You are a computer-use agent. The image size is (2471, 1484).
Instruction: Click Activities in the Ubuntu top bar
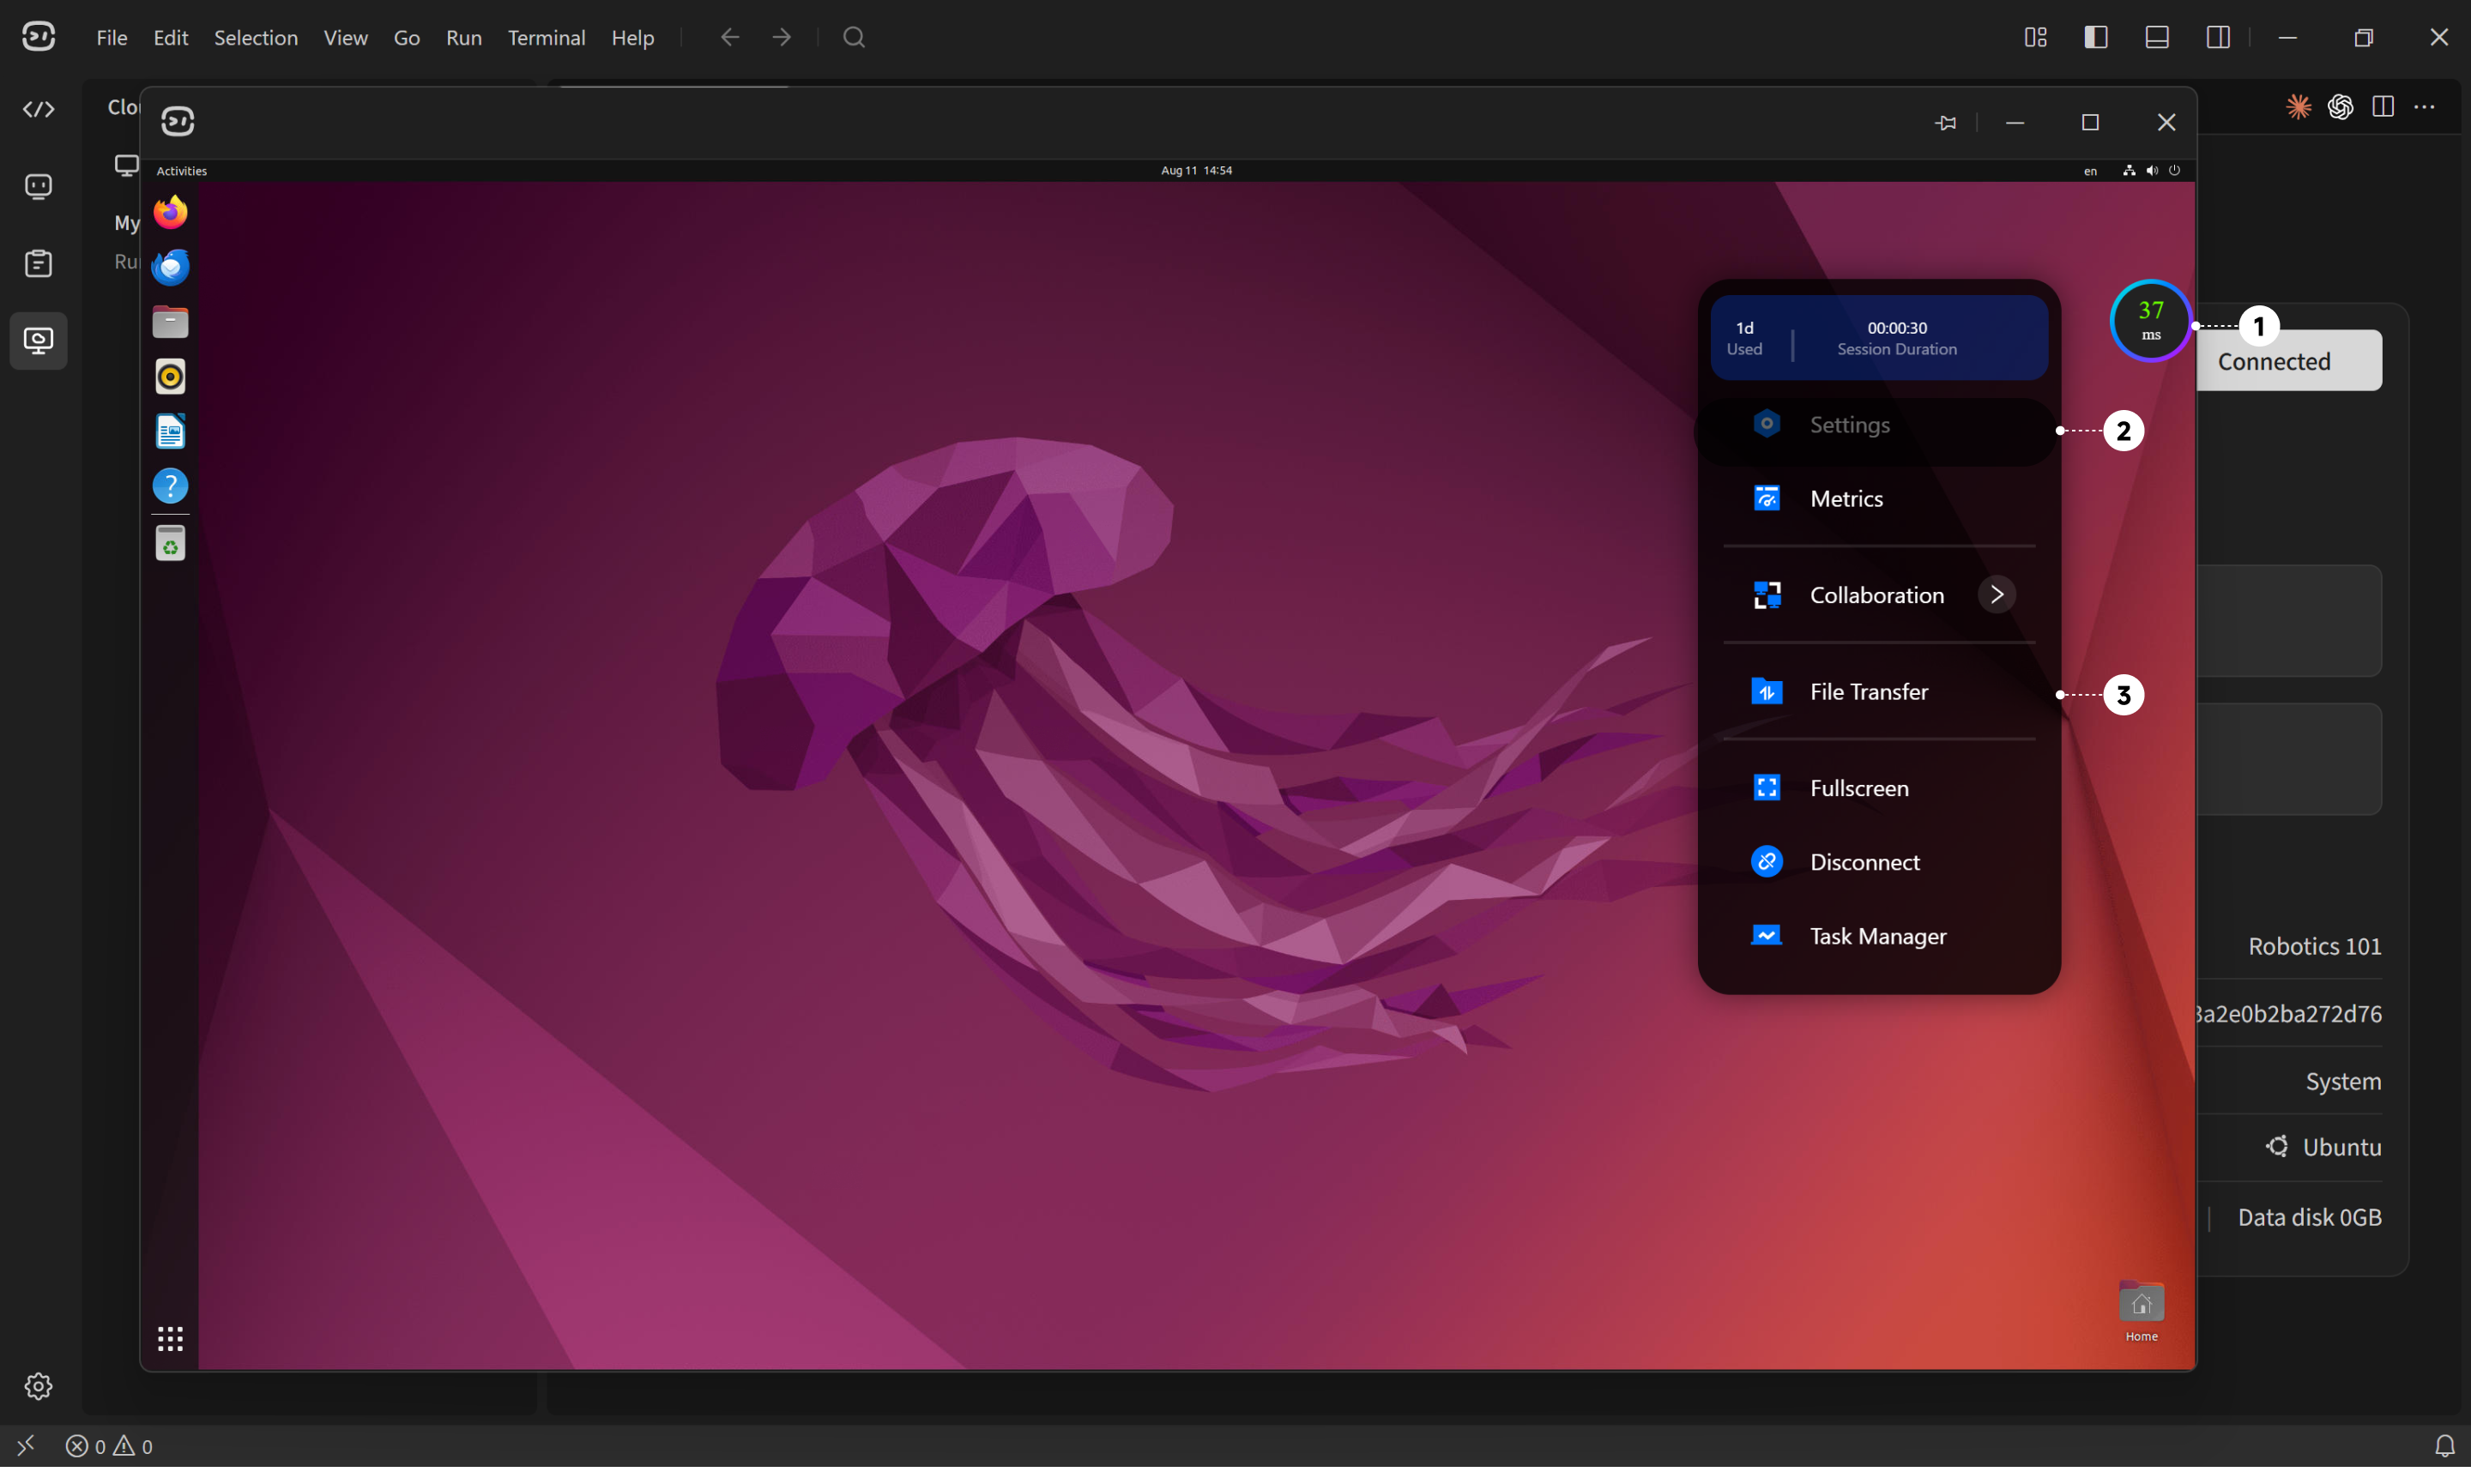point(182,171)
